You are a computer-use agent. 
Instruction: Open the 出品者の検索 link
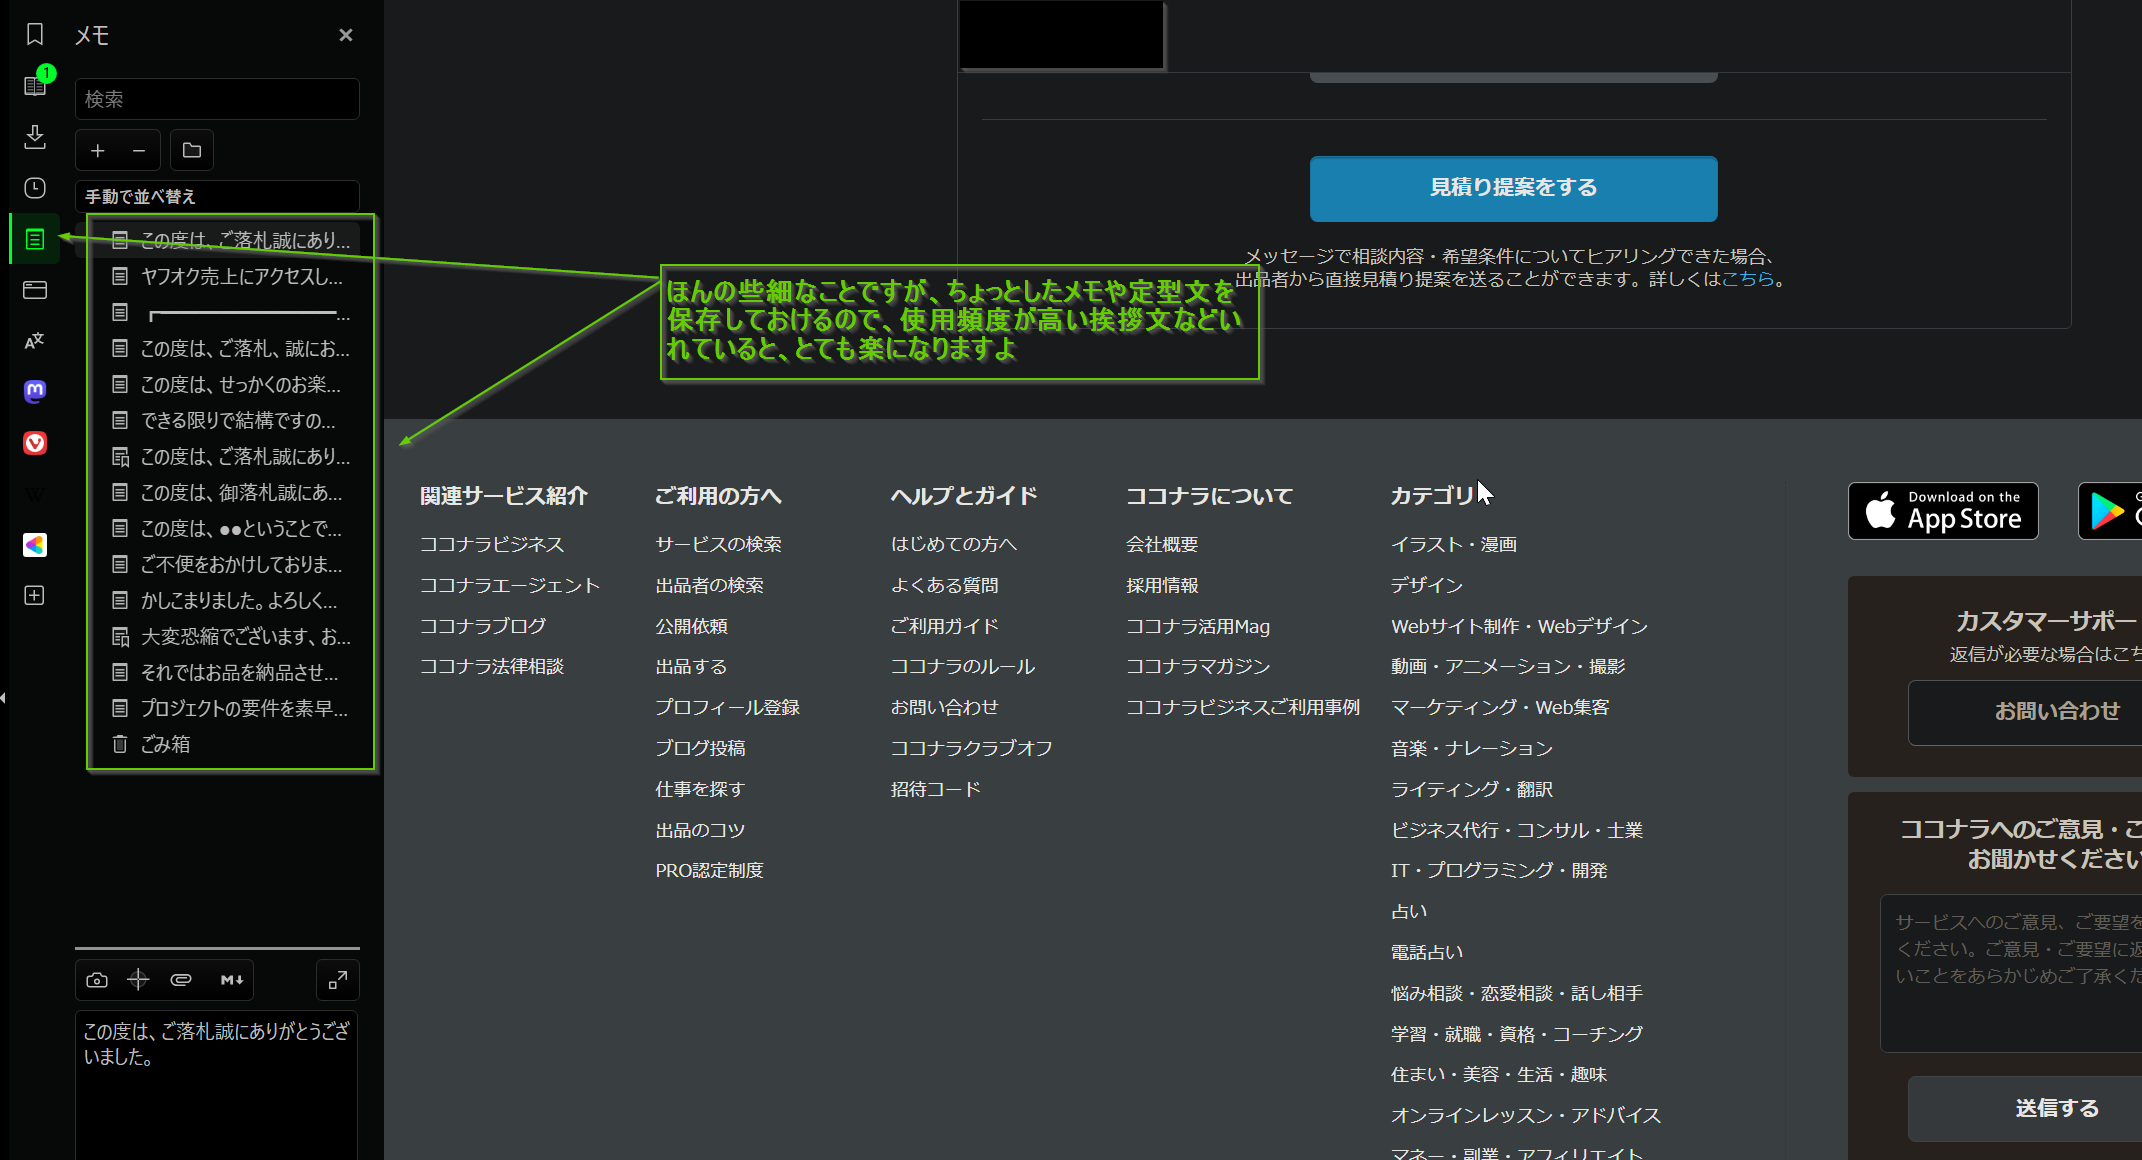(x=710, y=586)
